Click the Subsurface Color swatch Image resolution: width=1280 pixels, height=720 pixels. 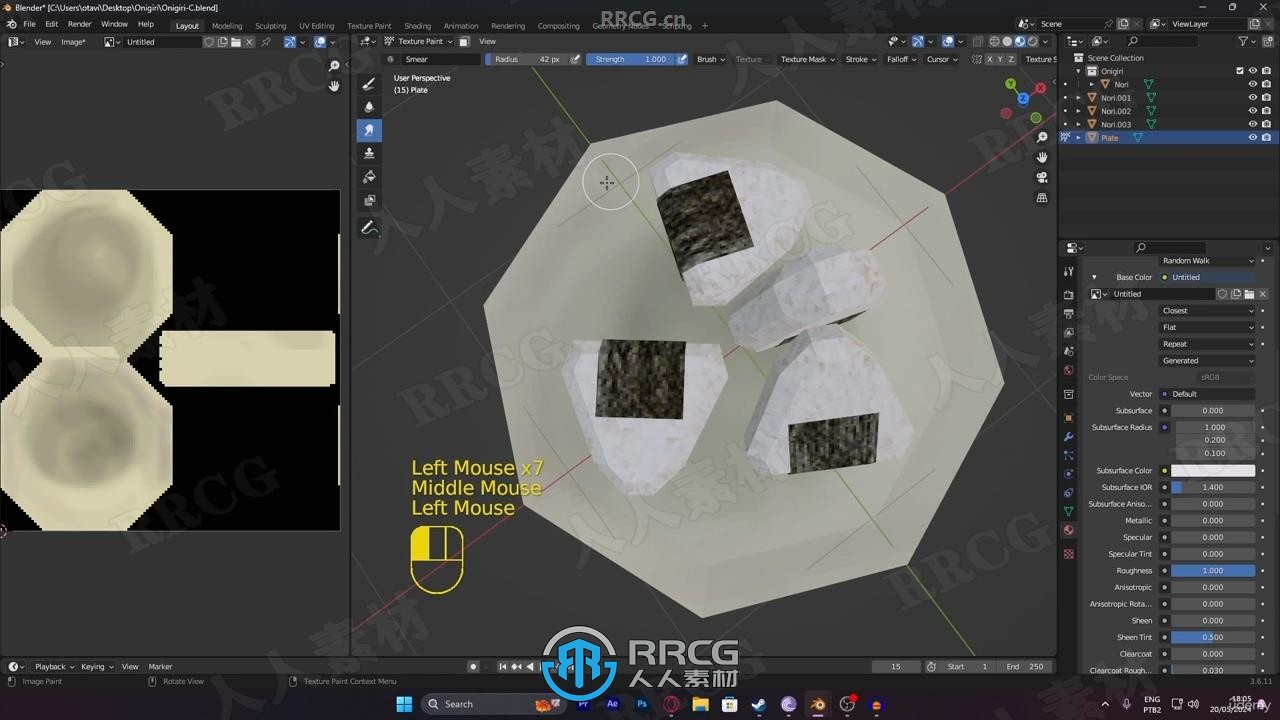pyautogui.click(x=1213, y=470)
